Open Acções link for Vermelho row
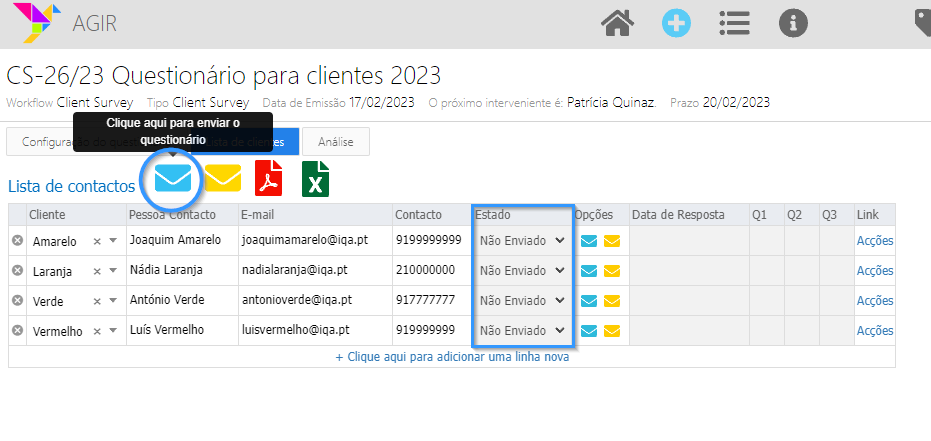The image size is (931, 441). (875, 331)
